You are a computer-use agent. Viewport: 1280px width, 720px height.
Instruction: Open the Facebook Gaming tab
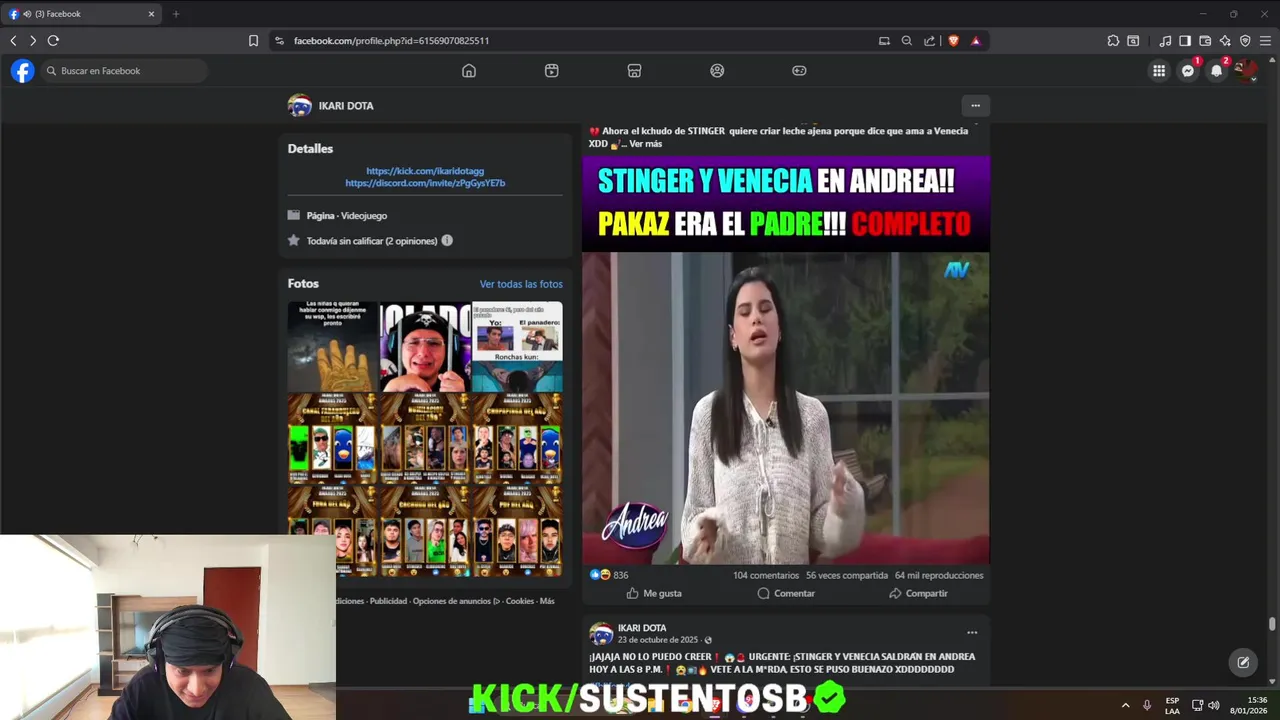[x=799, y=71]
